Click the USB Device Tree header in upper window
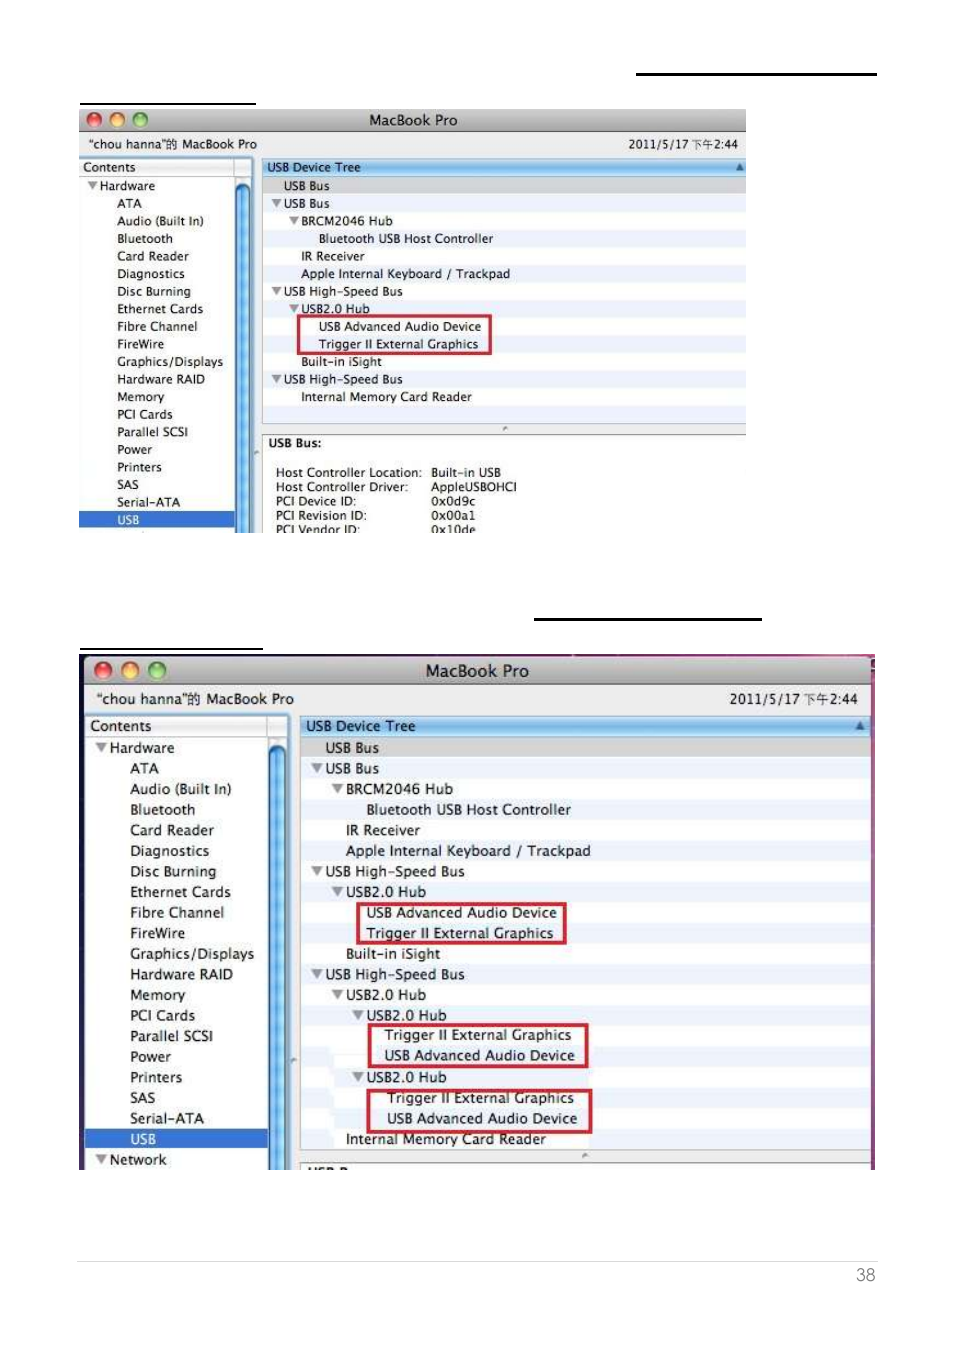Viewport: 954px width, 1351px height. 504,168
